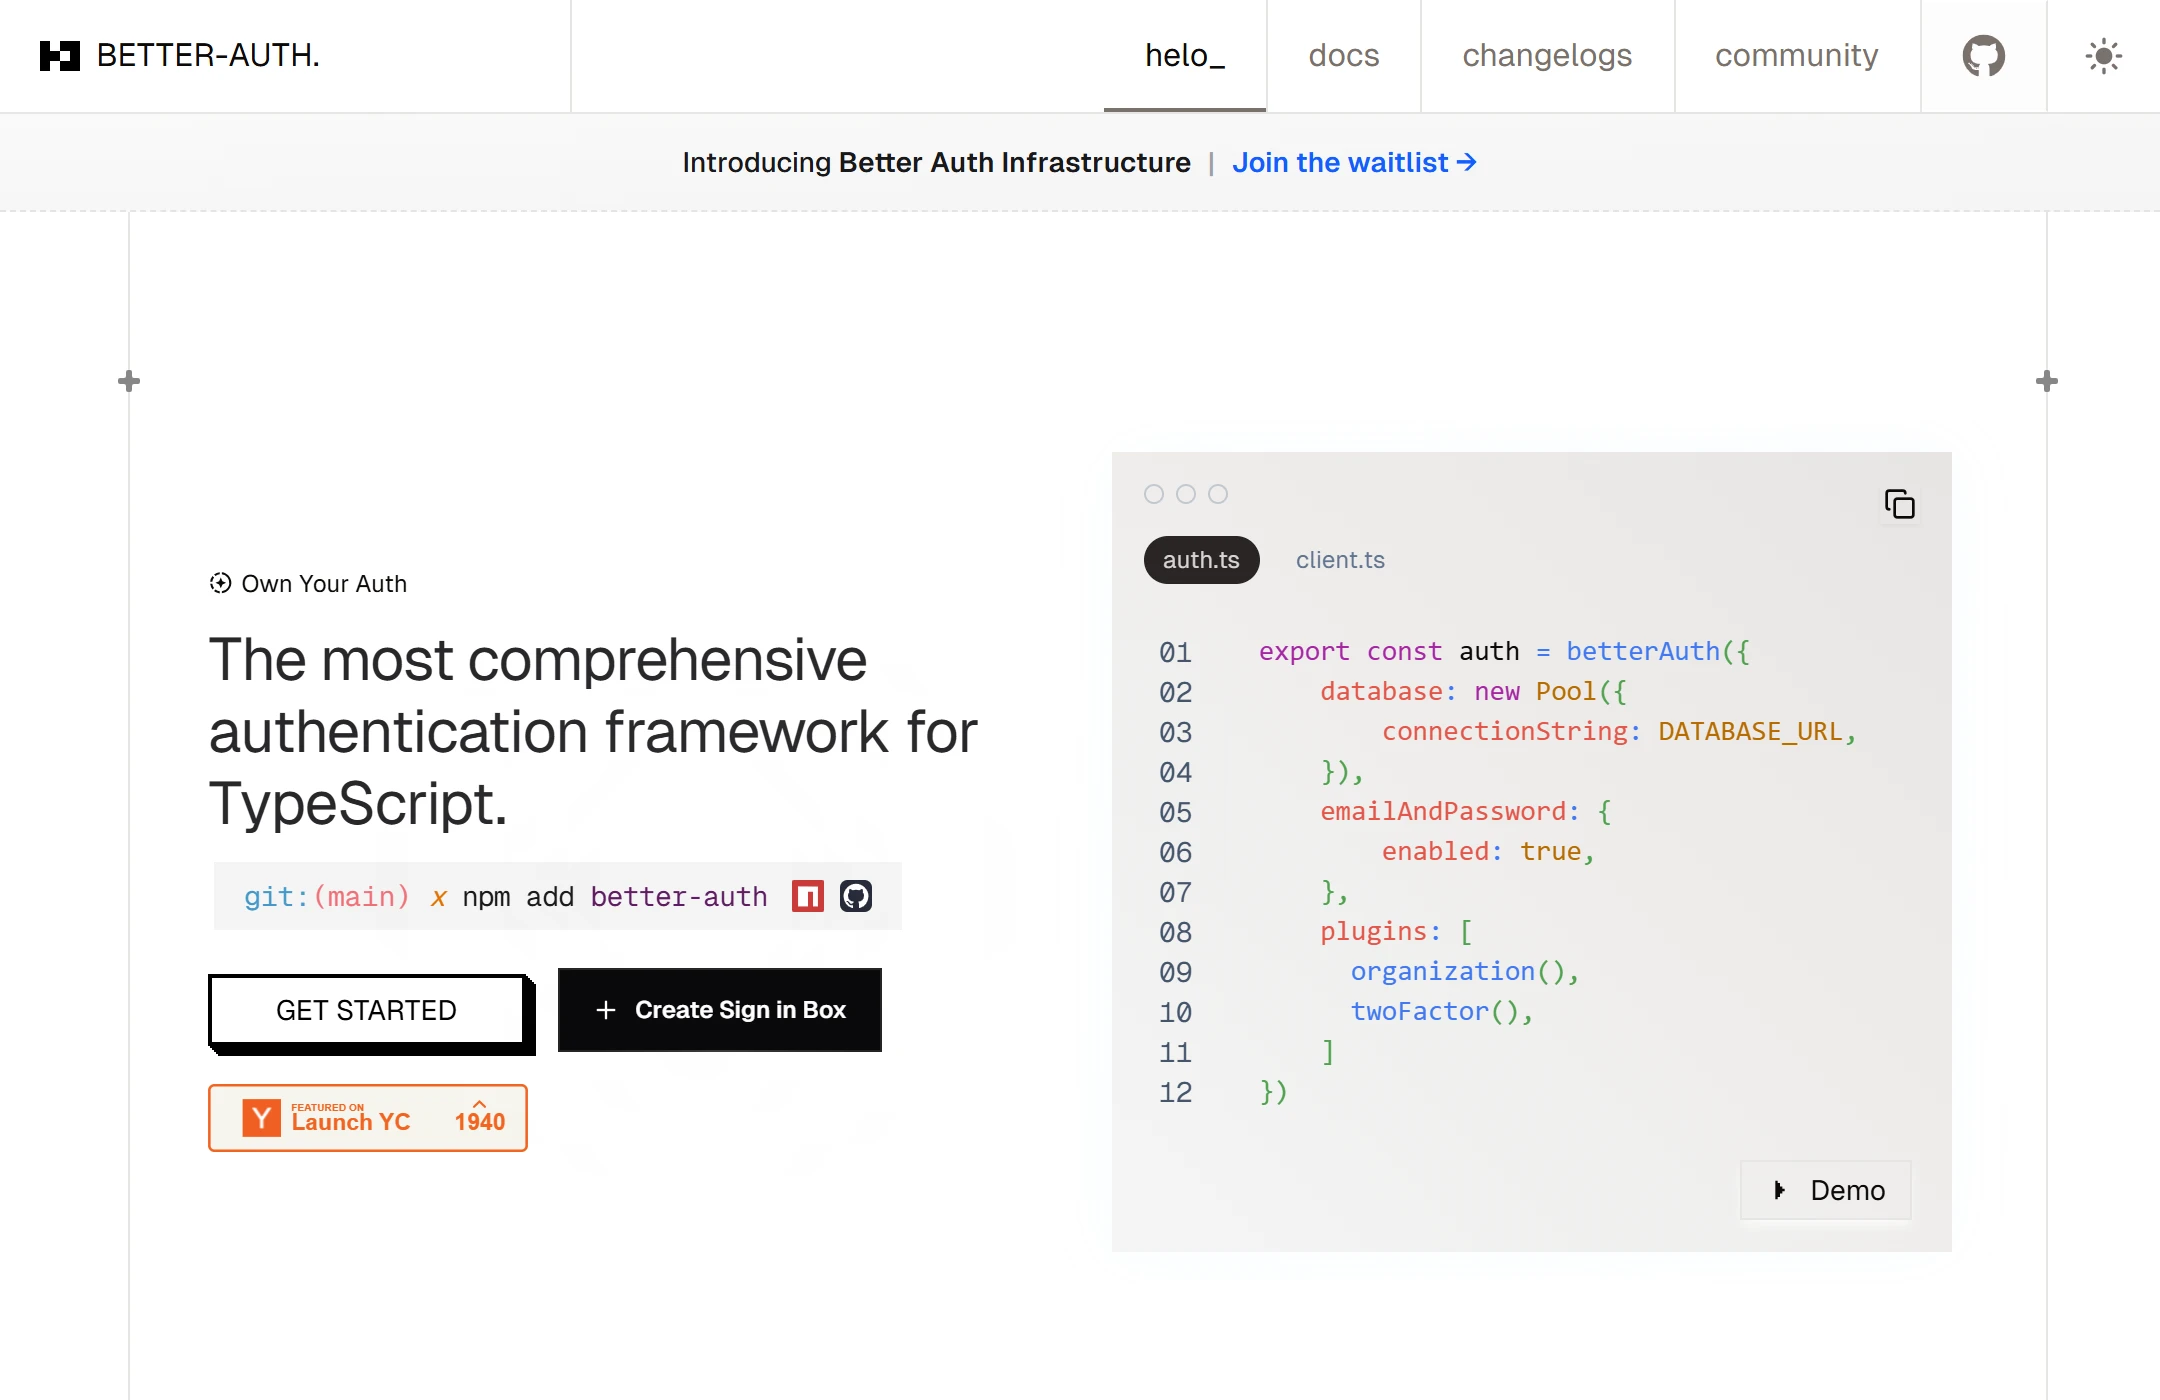Open the GitHub repository icon in navbar

click(x=1983, y=56)
